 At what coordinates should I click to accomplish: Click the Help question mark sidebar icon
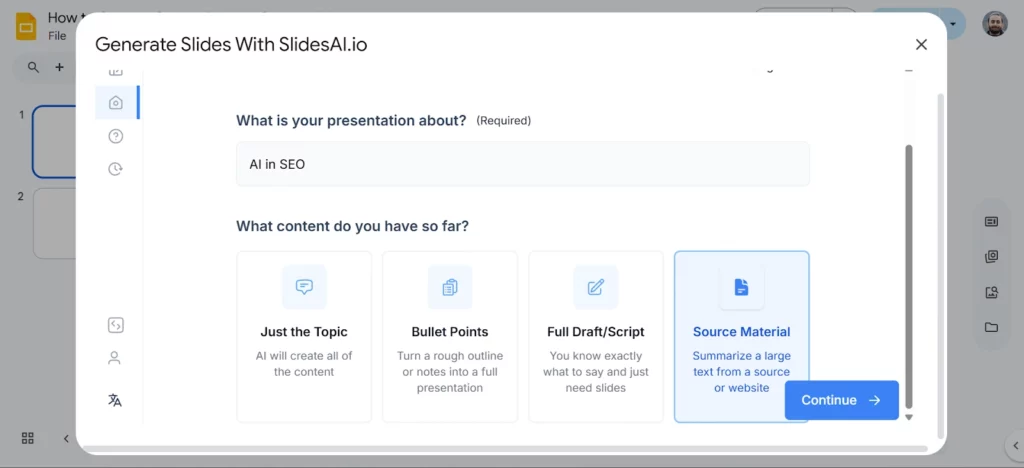[116, 136]
